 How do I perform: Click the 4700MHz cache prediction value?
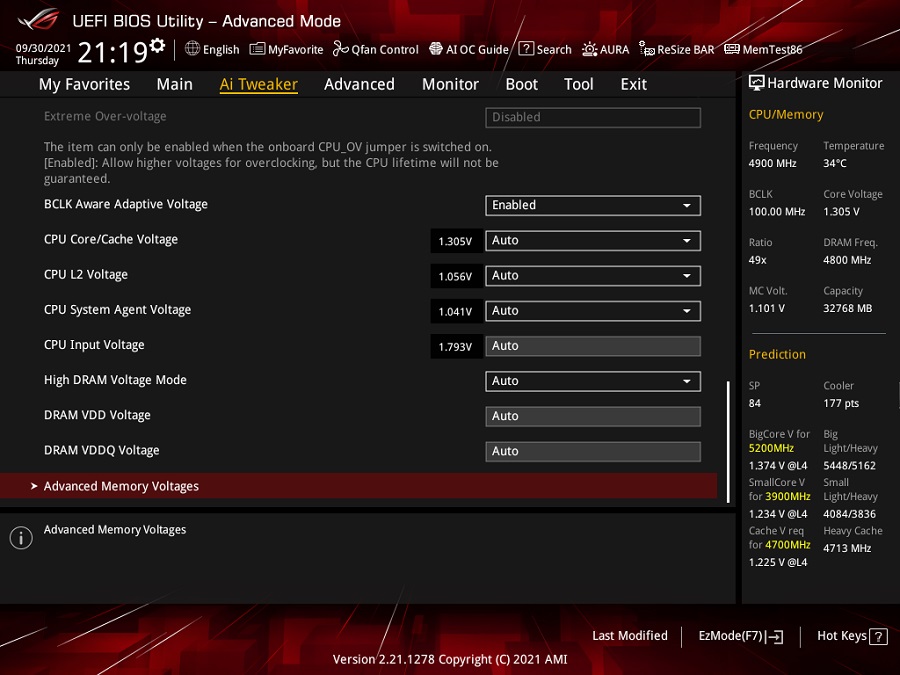tap(787, 545)
